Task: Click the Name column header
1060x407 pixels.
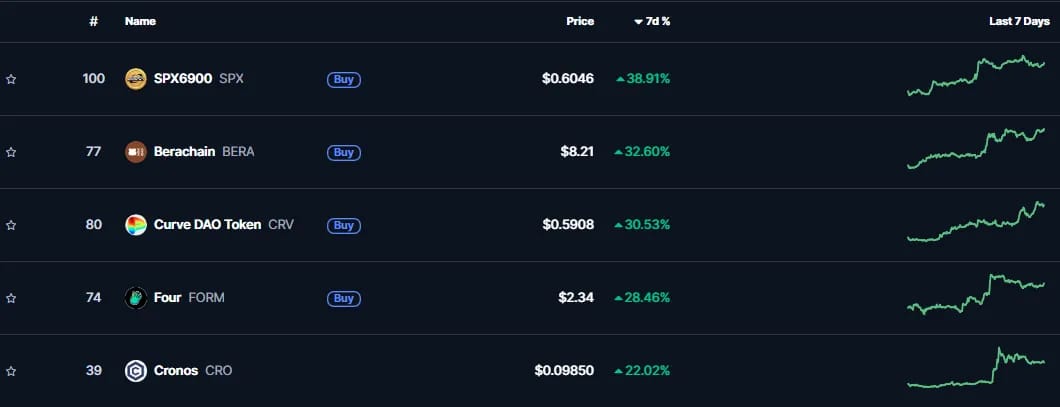Action: pyautogui.click(x=141, y=22)
